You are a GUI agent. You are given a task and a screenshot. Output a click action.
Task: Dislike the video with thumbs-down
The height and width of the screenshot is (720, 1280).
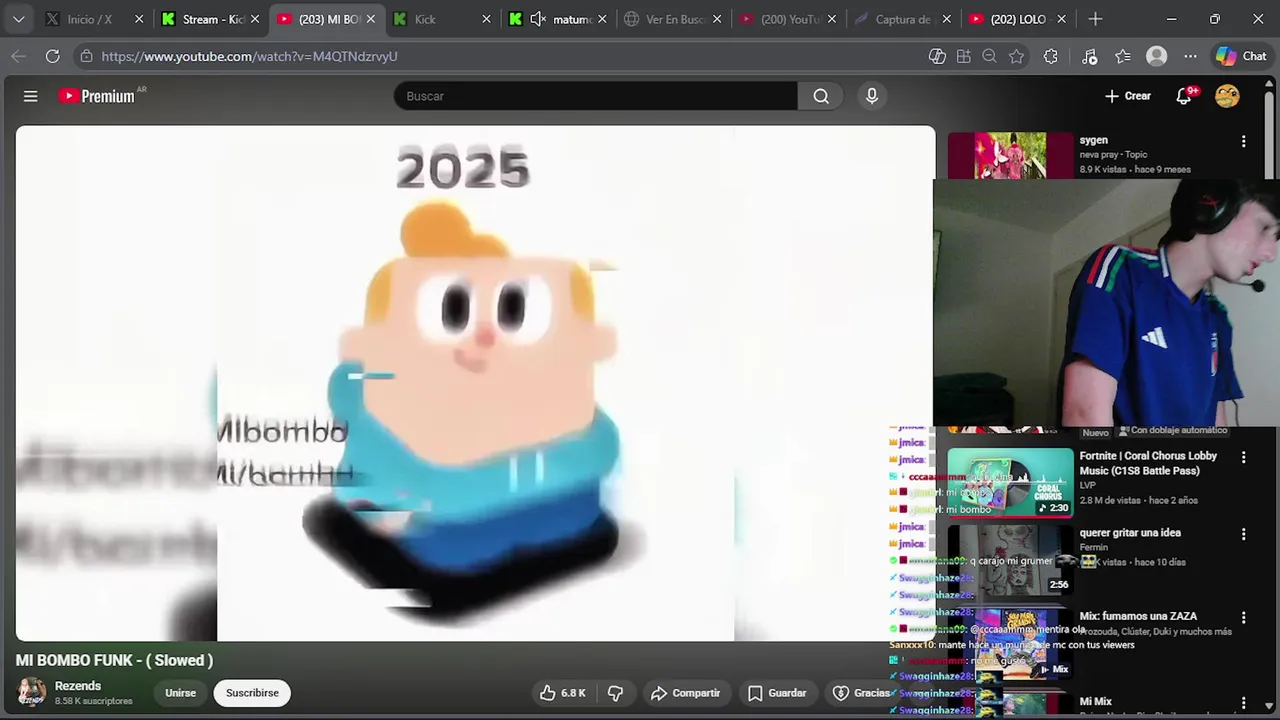click(x=615, y=693)
